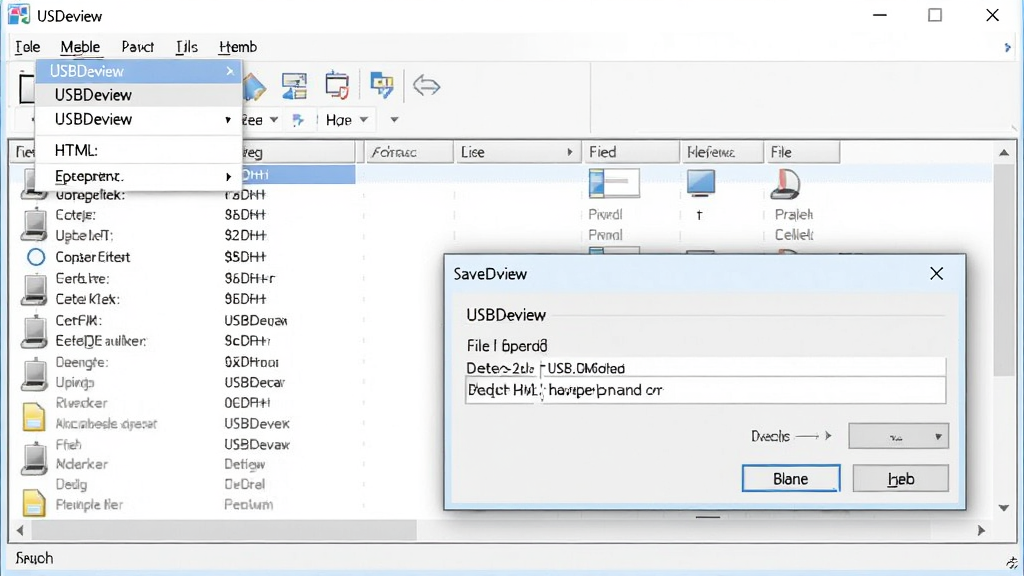Click the Heb button
1024x576 pixels.
click(x=901, y=479)
